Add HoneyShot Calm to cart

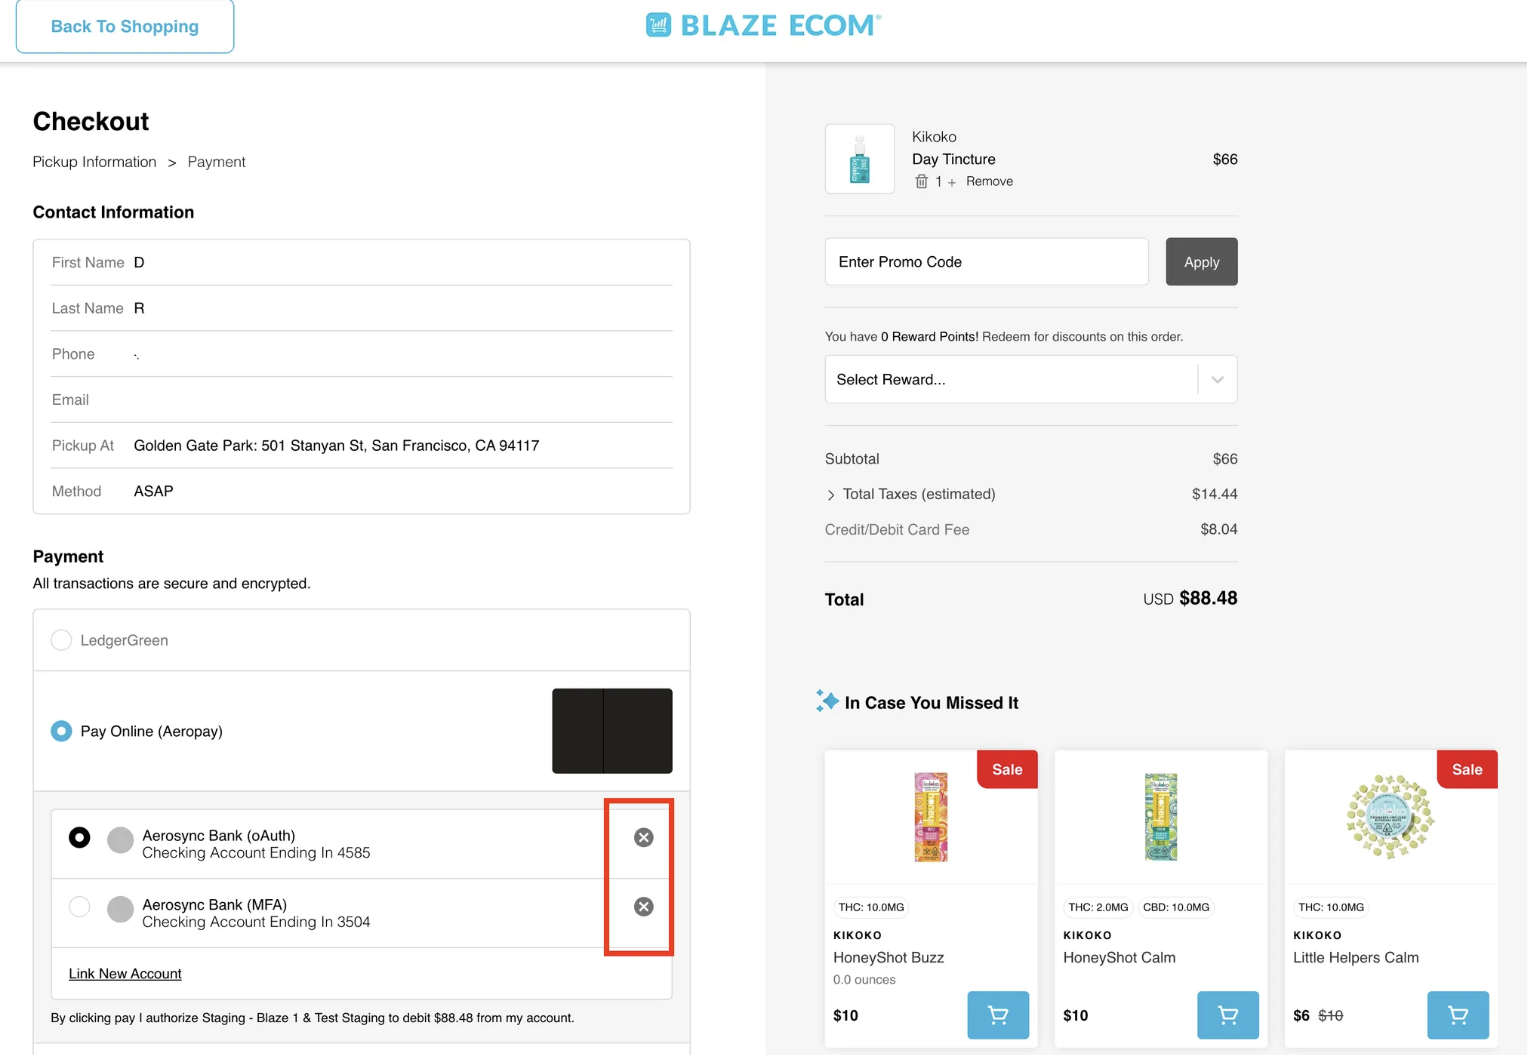point(1228,1015)
